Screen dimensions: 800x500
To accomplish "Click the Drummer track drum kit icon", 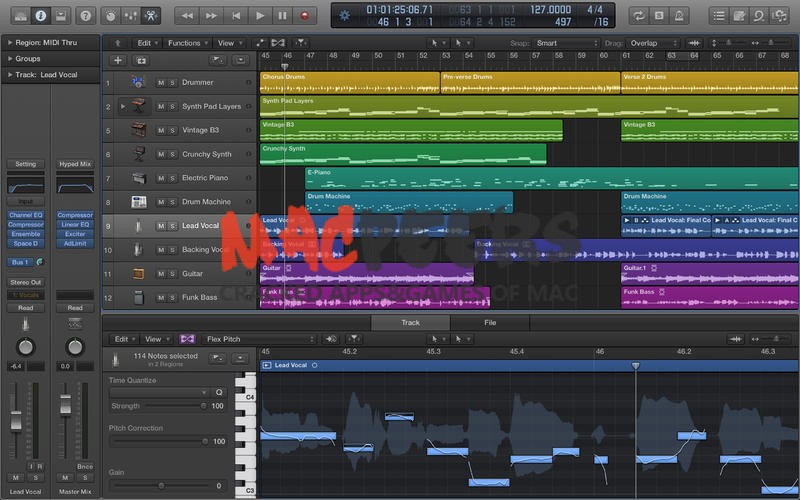I will [138, 82].
